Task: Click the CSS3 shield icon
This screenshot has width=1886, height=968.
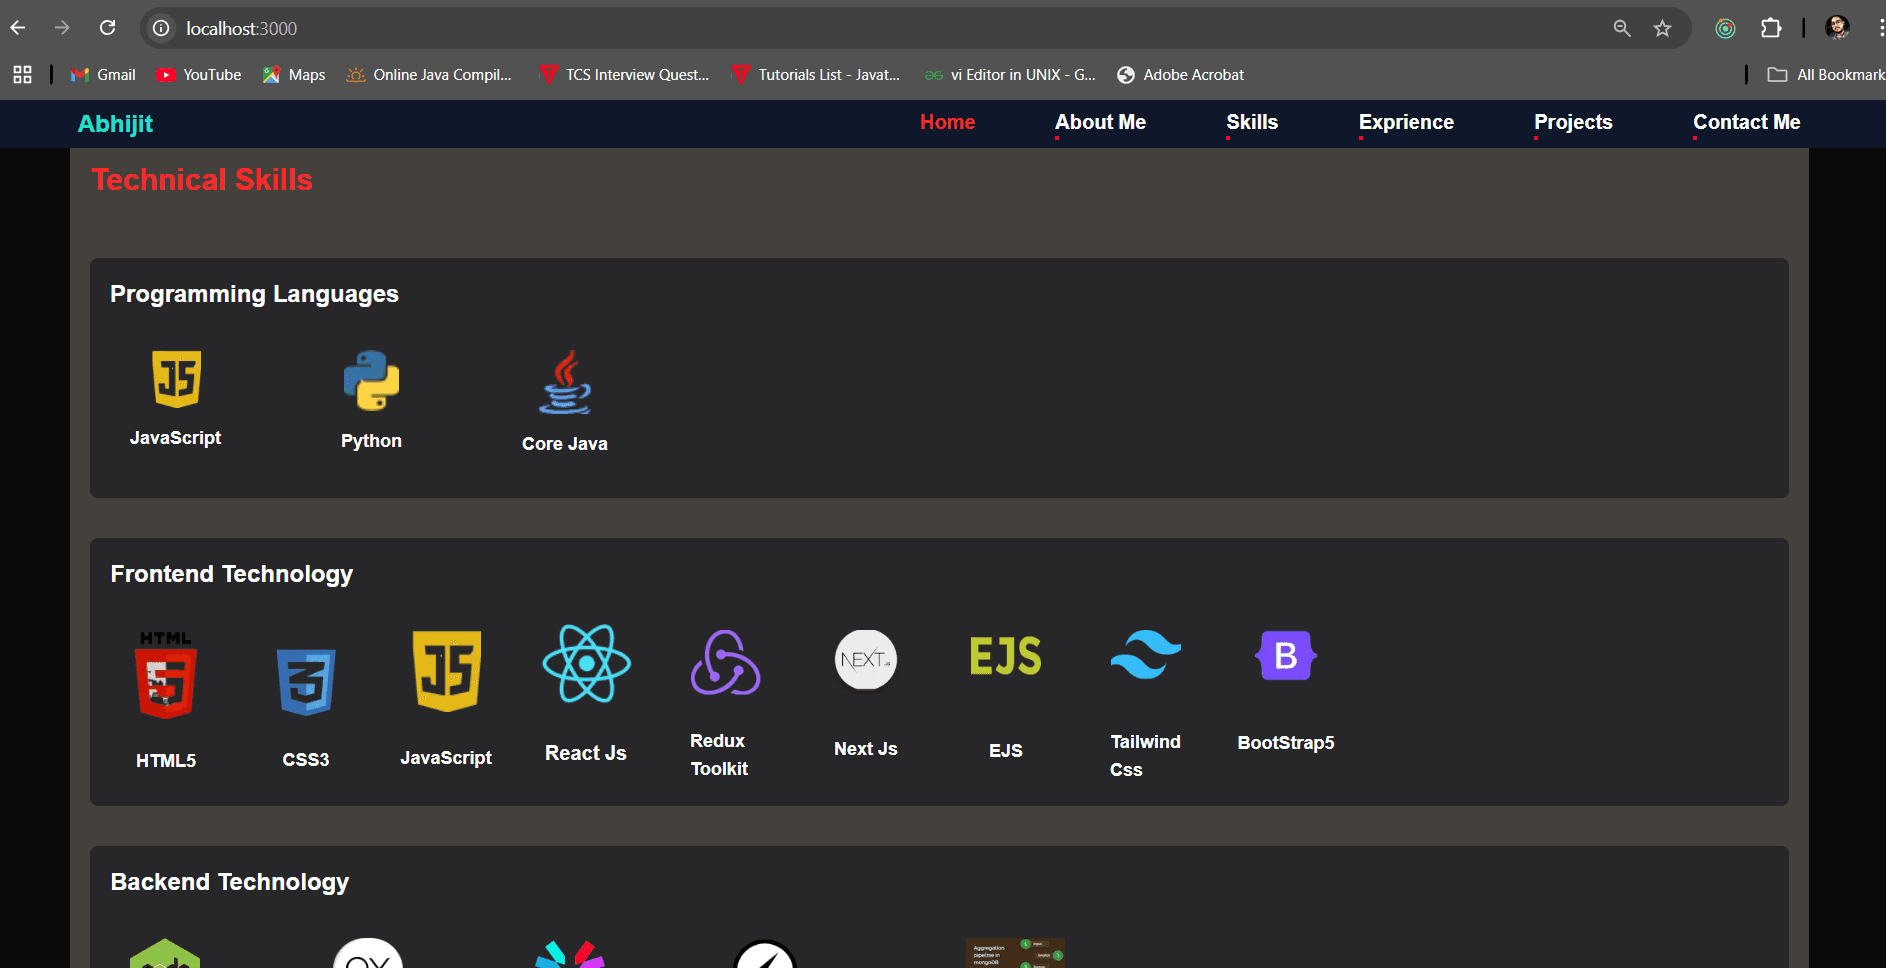Action: pyautogui.click(x=306, y=682)
